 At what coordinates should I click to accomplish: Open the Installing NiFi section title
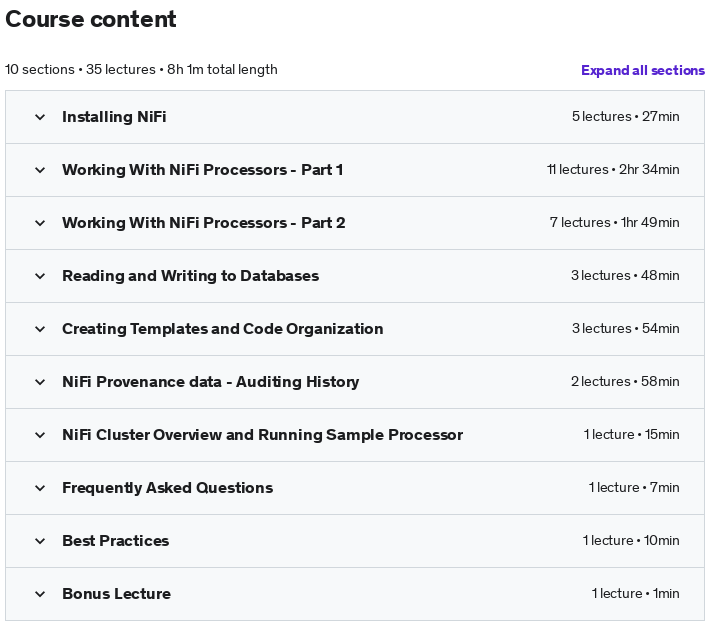(x=114, y=117)
